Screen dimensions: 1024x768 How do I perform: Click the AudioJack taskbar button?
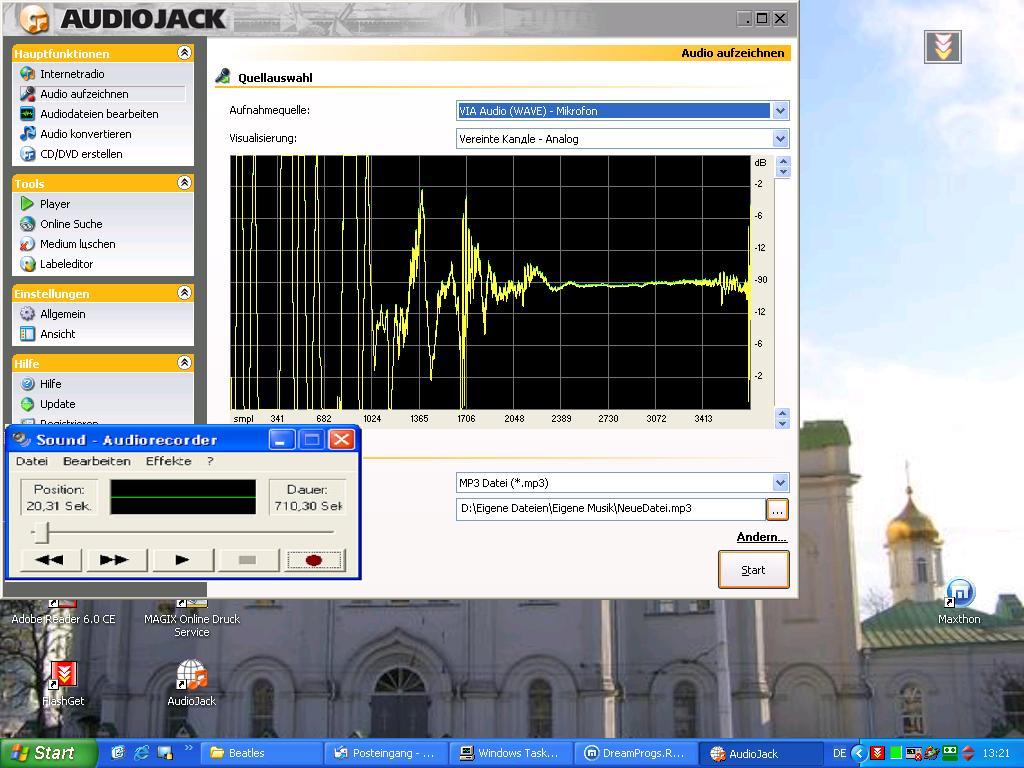(760, 753)
